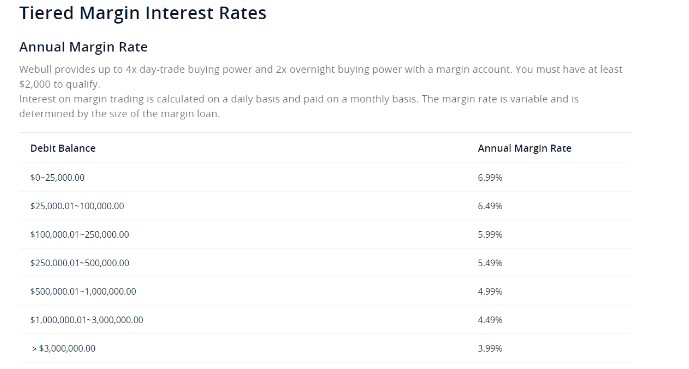
Task: Select the $100,000.01~250,000.00 balance row
Action: click(x=325, y=235)
